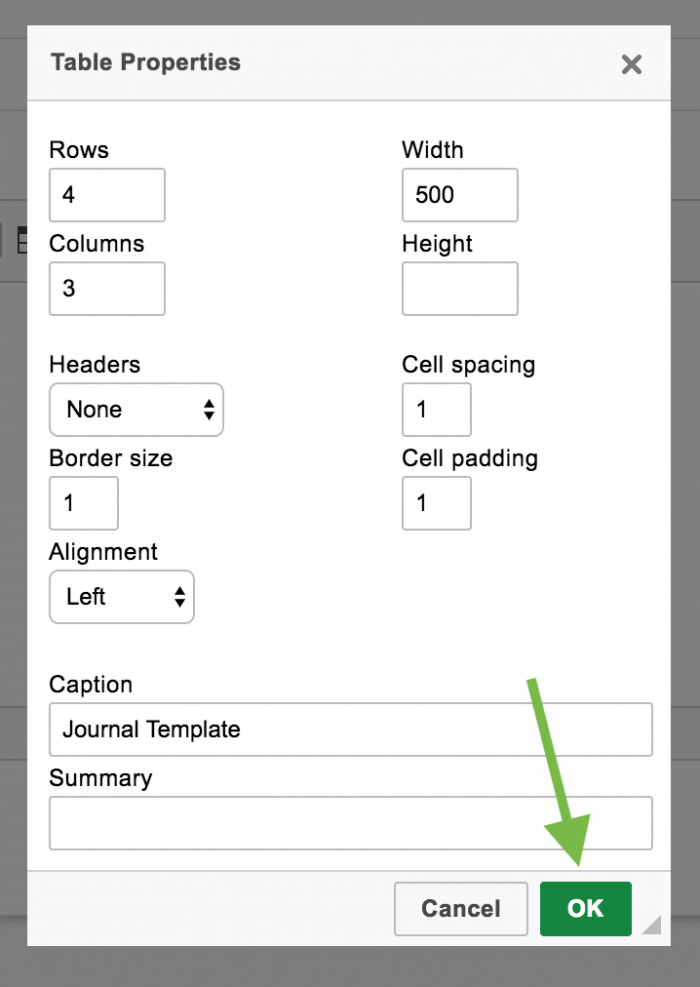Click the Table Properties title bar
This screenshot has height=987, width=700.
(349, 63)
